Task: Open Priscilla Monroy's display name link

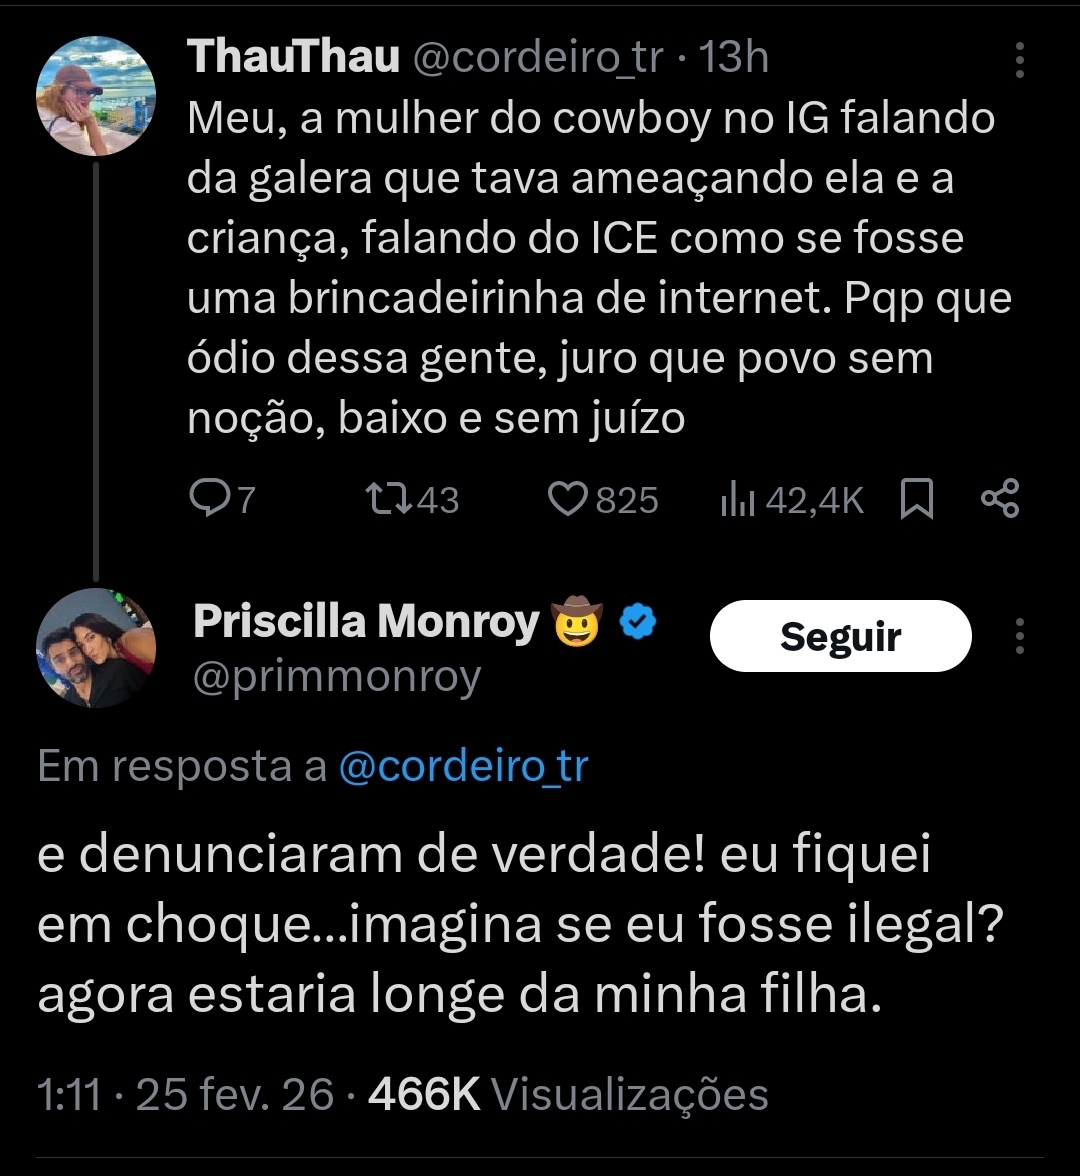Action: tap(366, 622)
